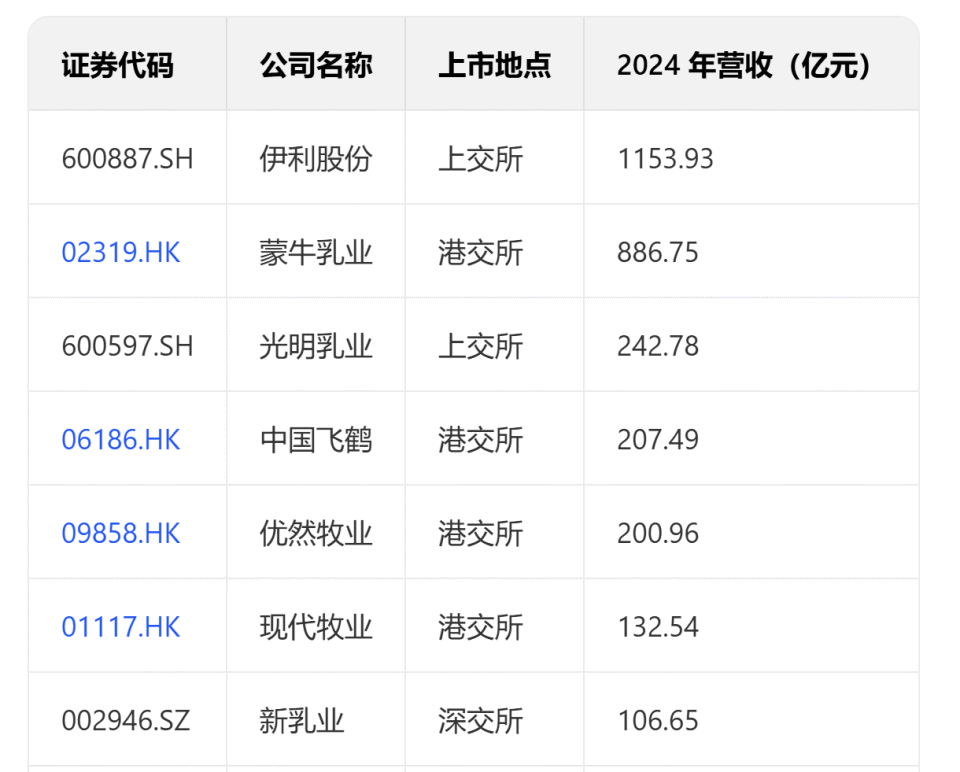This screenshot has height=772, width=960.
Task: Click 港交所 in the 蒙牛乳业 row
Action: coord(481,252)
